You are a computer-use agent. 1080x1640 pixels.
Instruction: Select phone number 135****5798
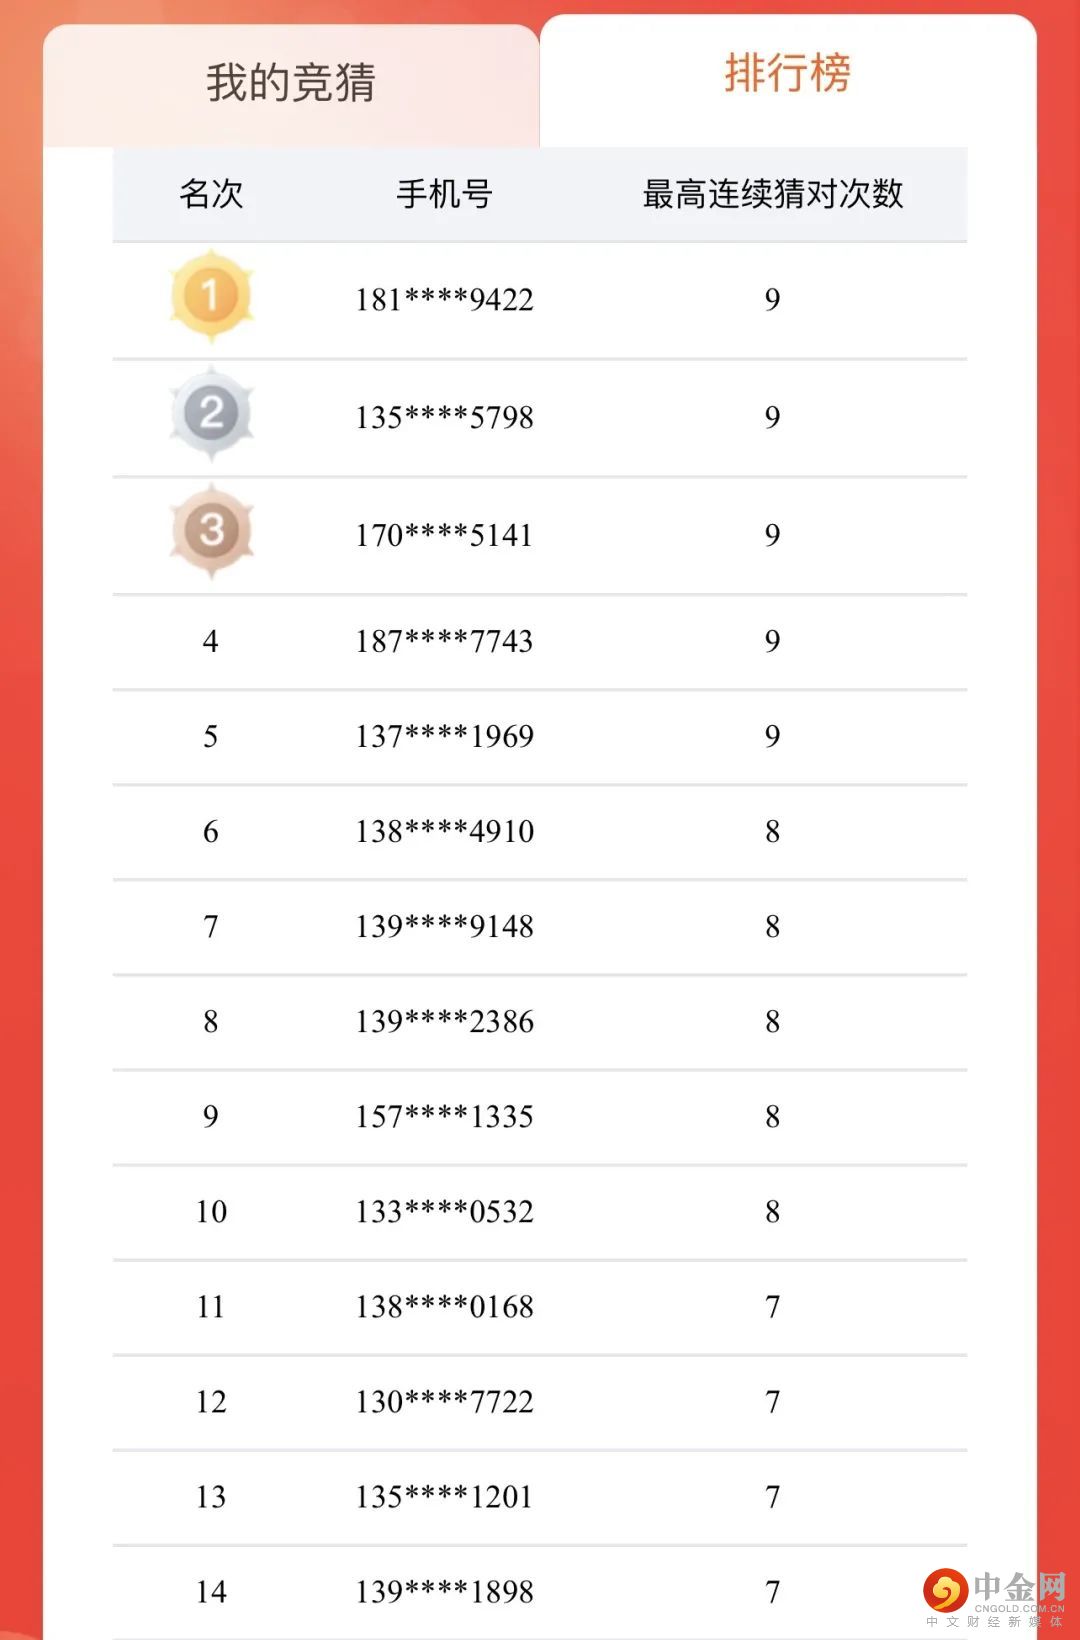point(444,418)
